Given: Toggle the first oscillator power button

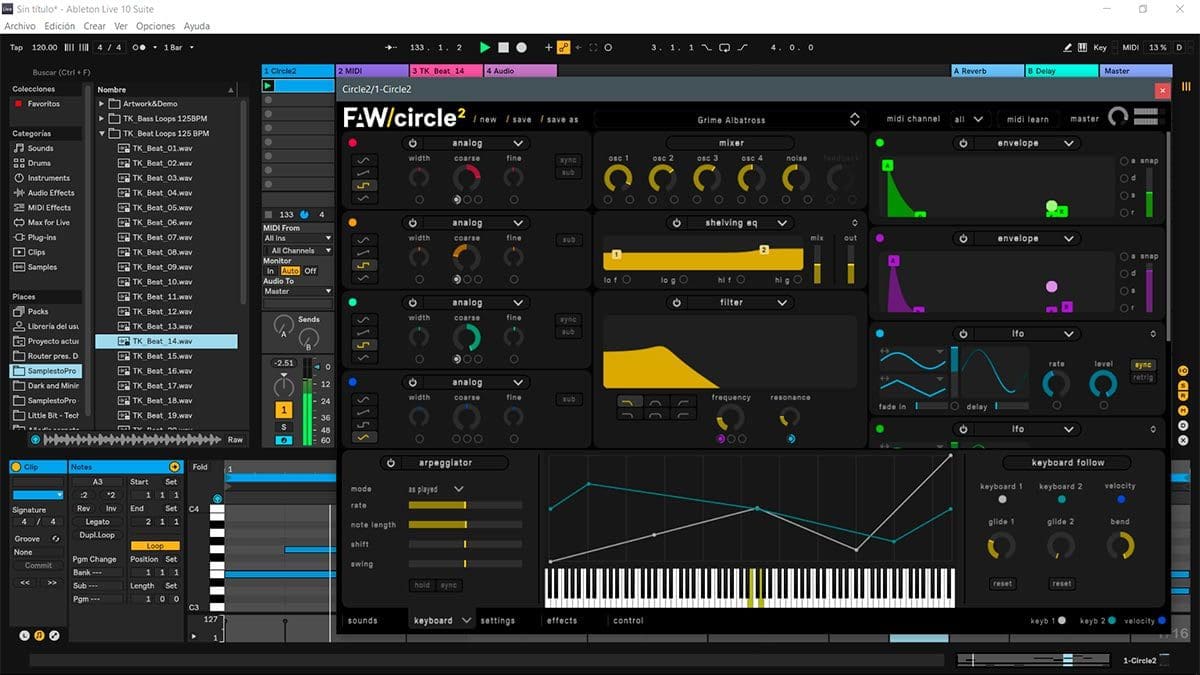Looking at the screenshot, I should point(412,143).
